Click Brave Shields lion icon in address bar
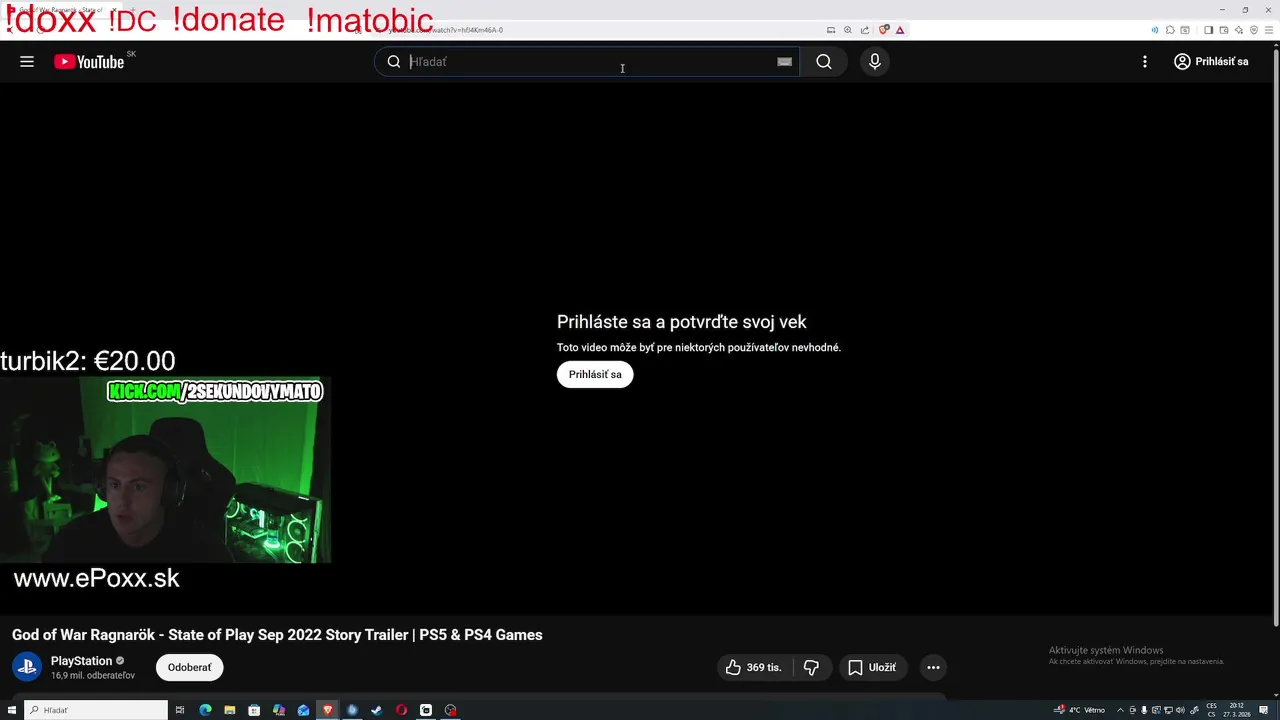The height and width of the screenshot is (720, 1280). pos(884,30)
